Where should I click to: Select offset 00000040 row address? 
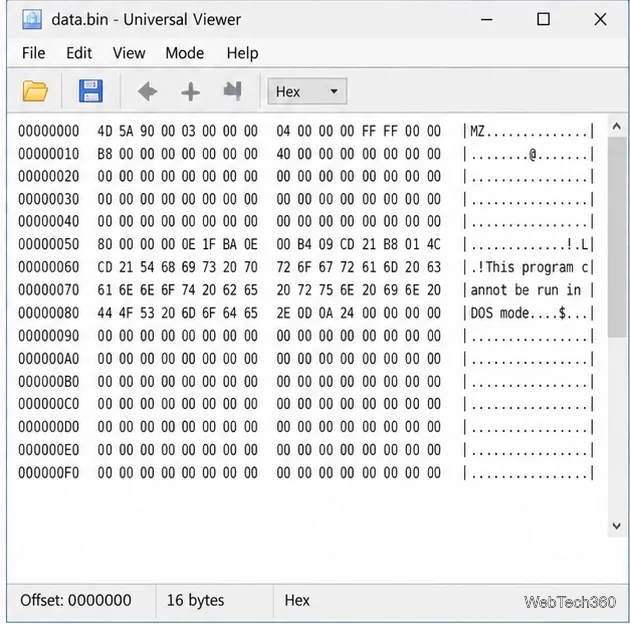point(49,221)
